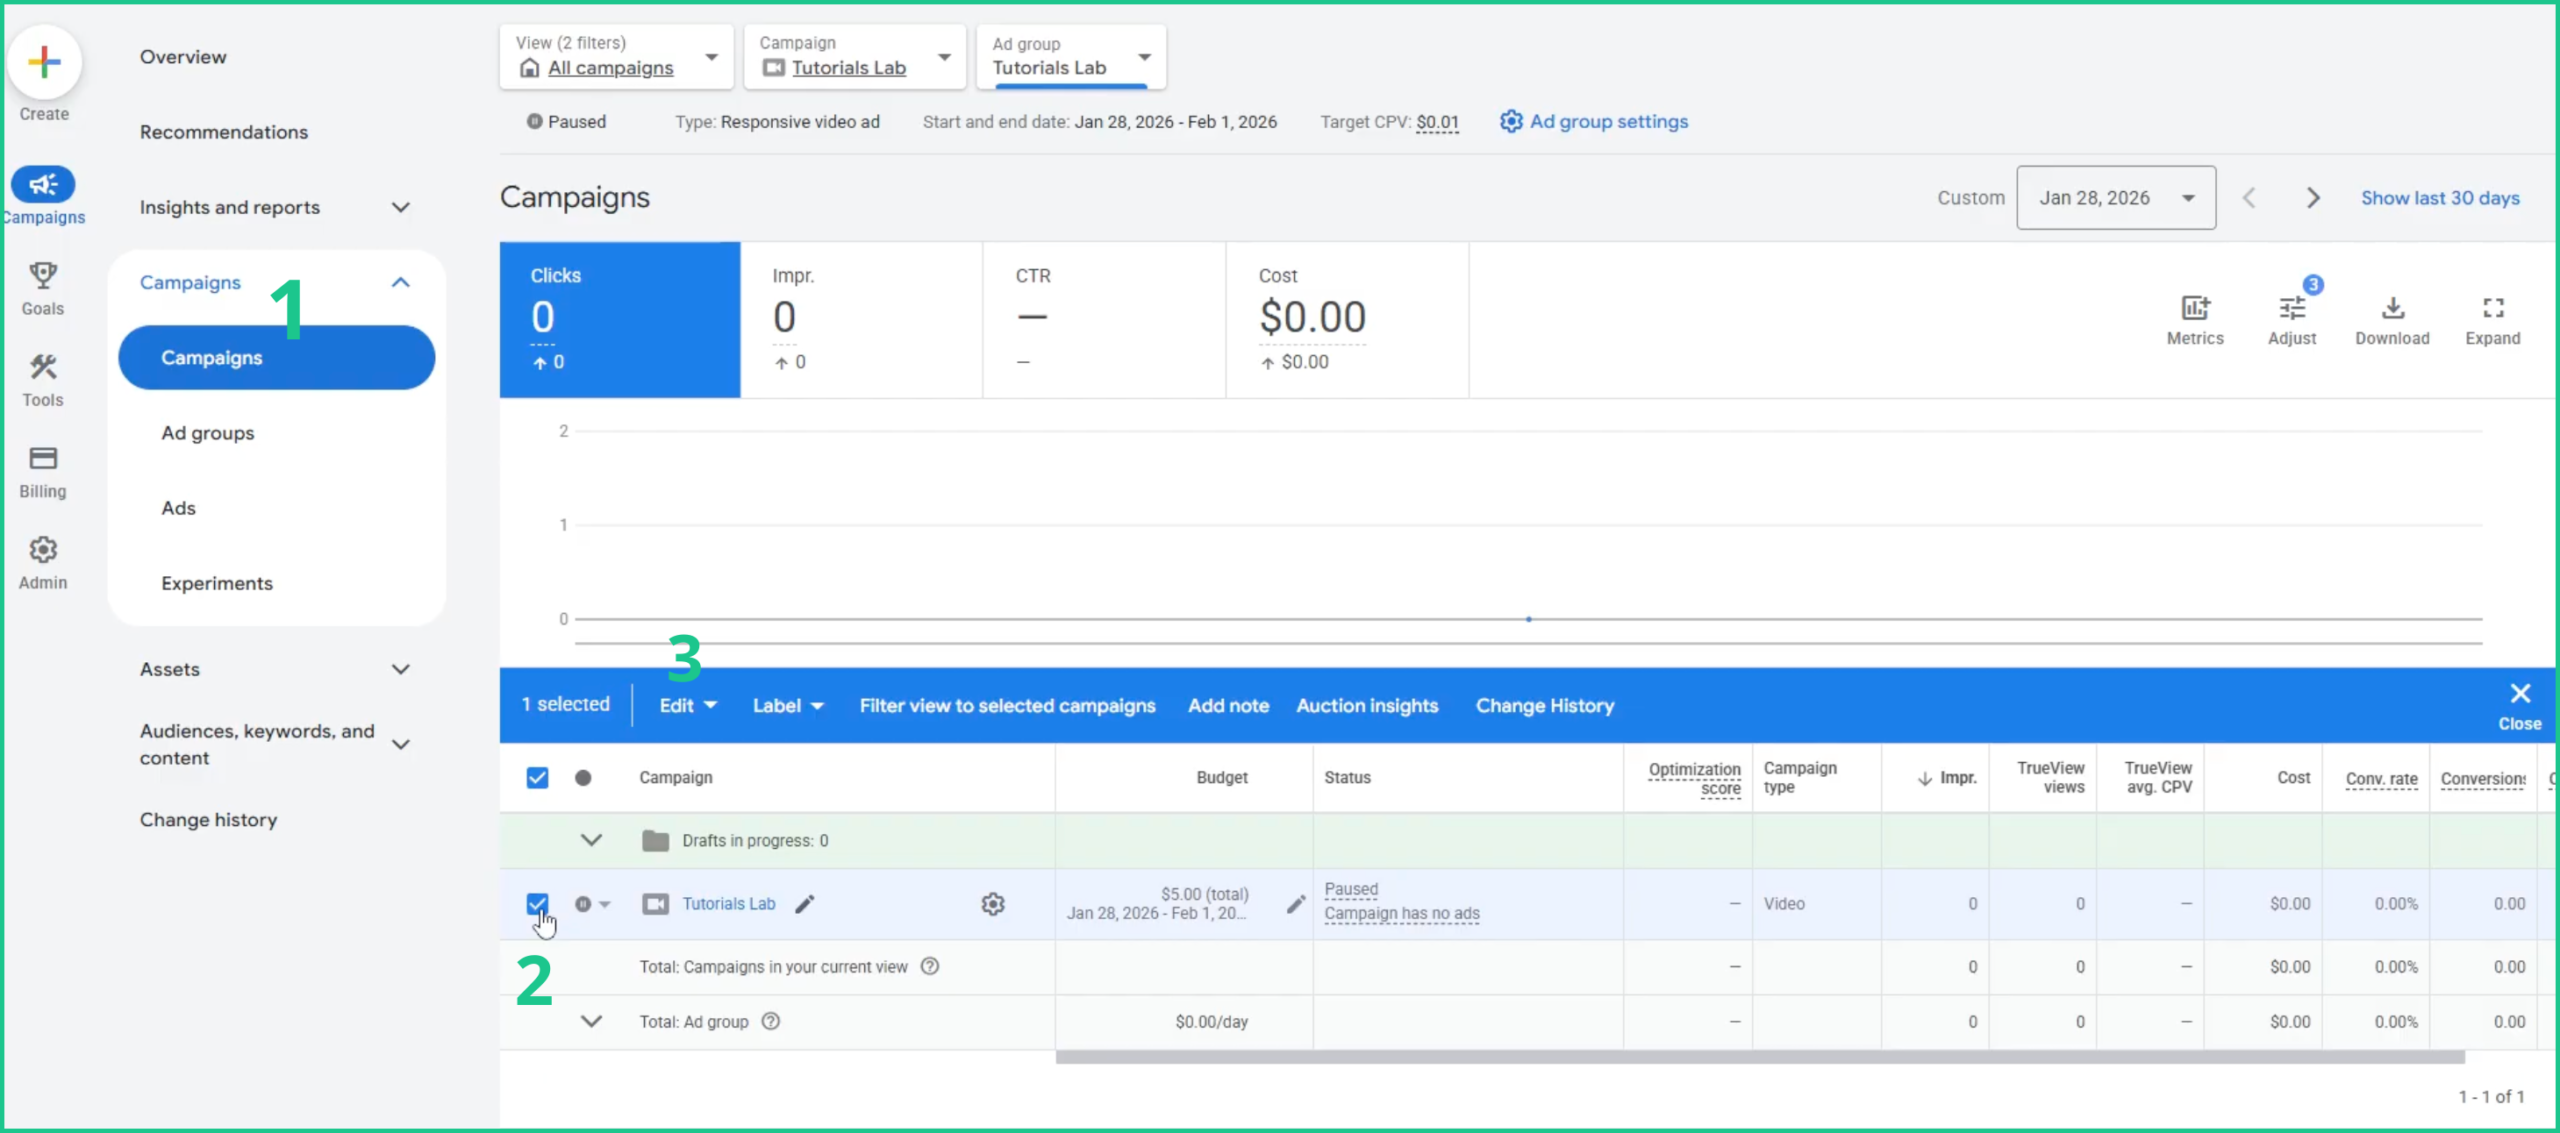This screenshot has width=2560, height=1133.
Task: Open the Campaign Tutorials Lab dropdown
Action: (x=855, y=57)
